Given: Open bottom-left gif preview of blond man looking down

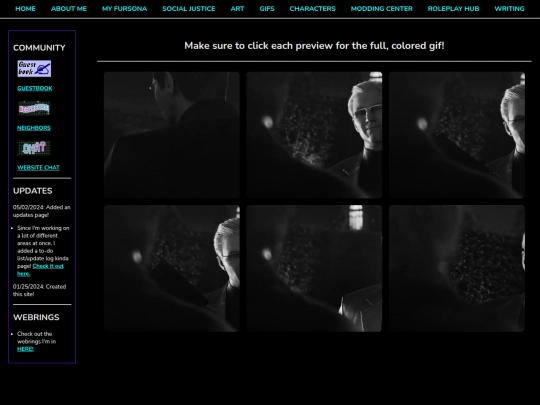Looking at the screenshot, I should 172,268.
